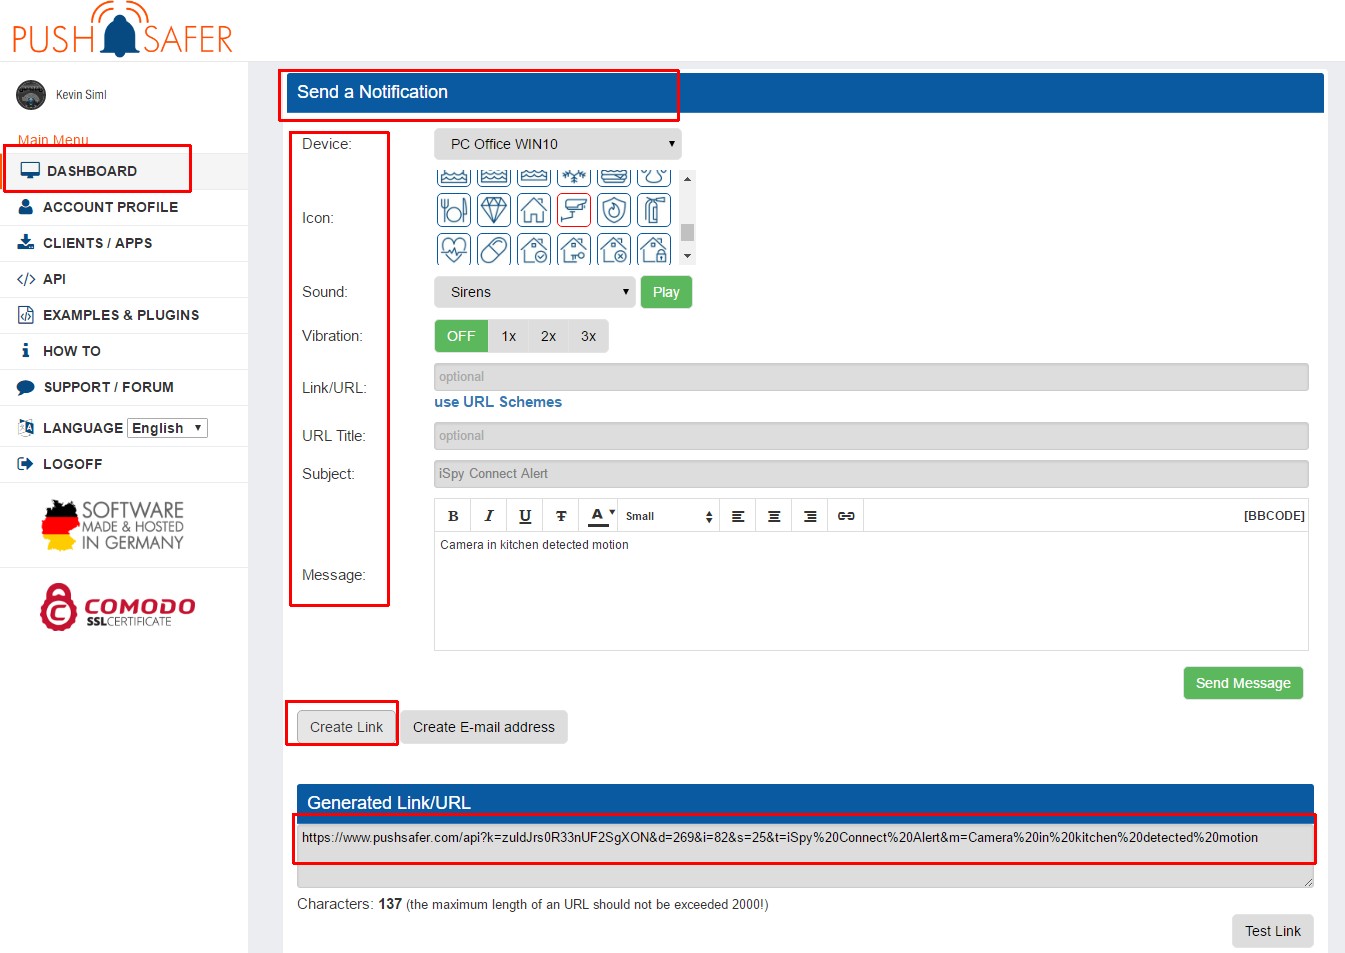The width and height of the screenshot is (1345, 953).
Task: Set vibration to 1x
Action: point(509,336)
